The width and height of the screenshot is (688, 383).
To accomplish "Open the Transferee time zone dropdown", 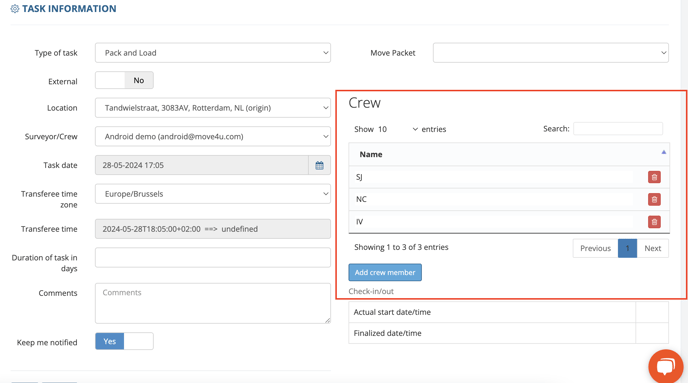I will click(213, 194).
